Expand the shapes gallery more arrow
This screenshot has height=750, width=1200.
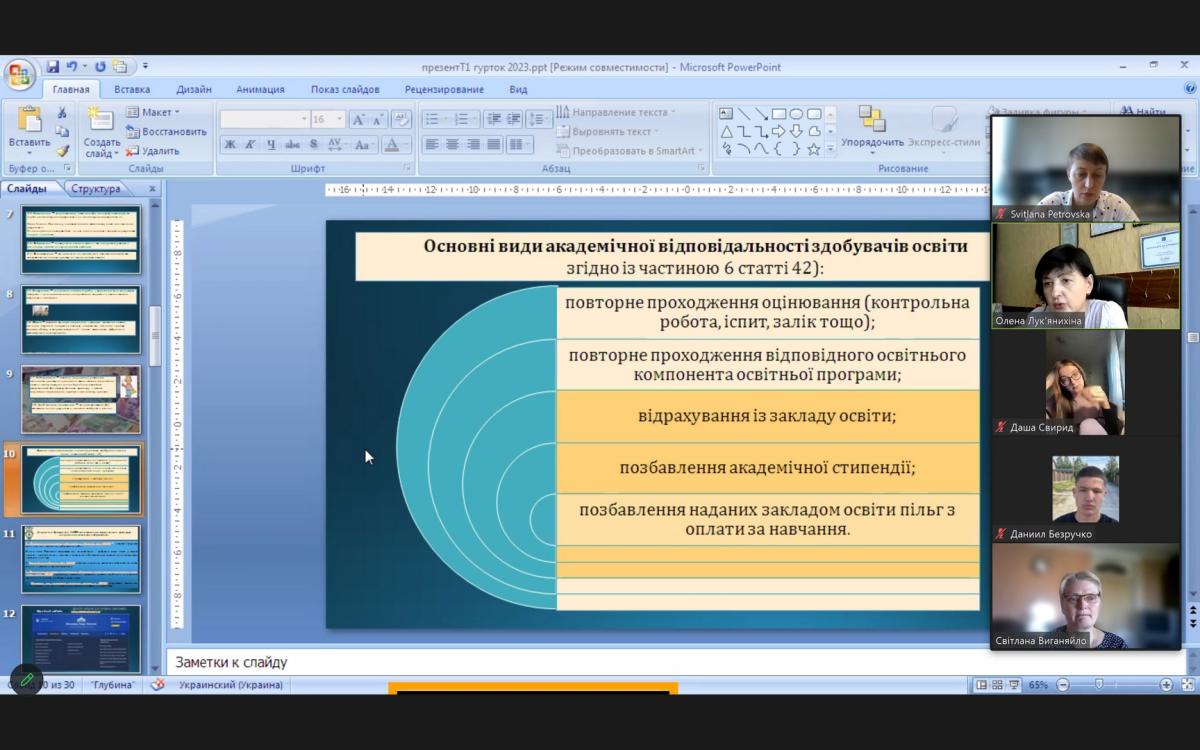click(830, 149)
